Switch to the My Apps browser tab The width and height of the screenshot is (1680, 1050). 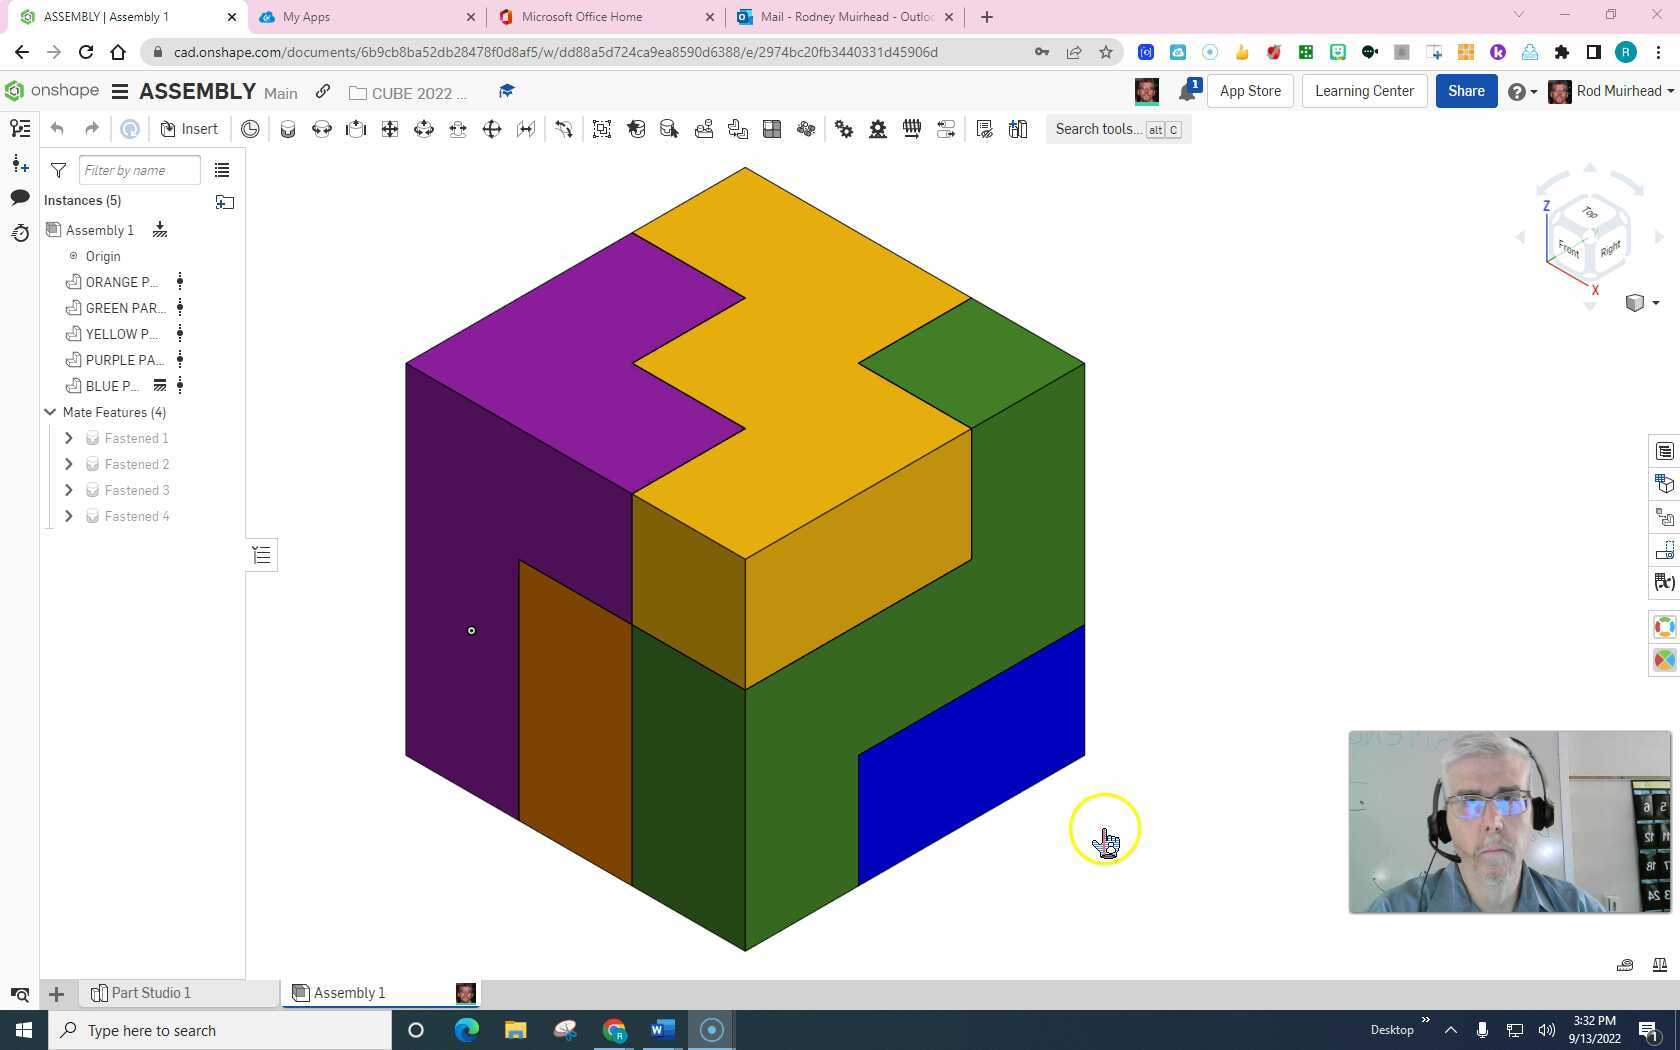[305, 17]
